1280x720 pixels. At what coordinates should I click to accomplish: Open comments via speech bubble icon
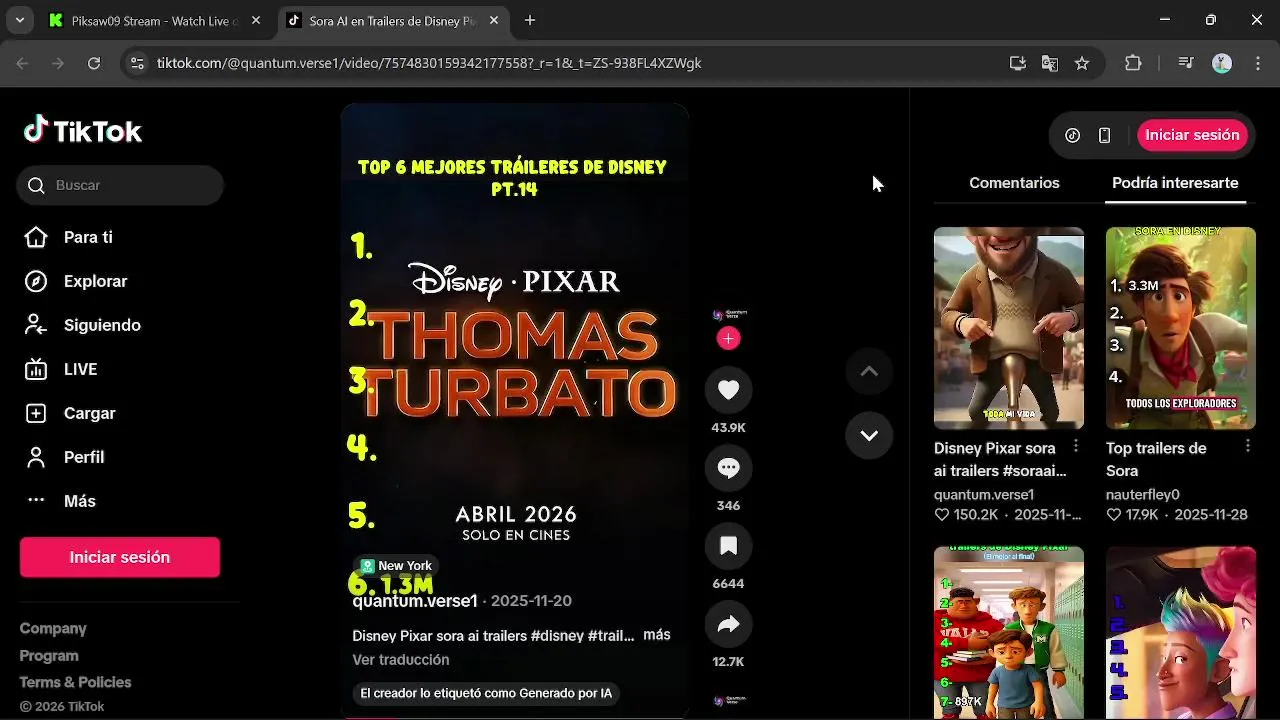coord(728,468)
